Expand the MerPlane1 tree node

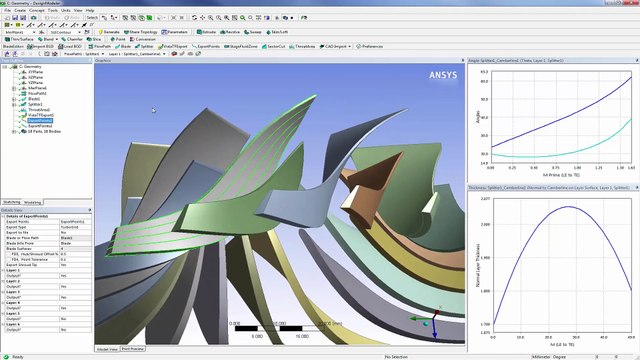click(x=14, y=88)
